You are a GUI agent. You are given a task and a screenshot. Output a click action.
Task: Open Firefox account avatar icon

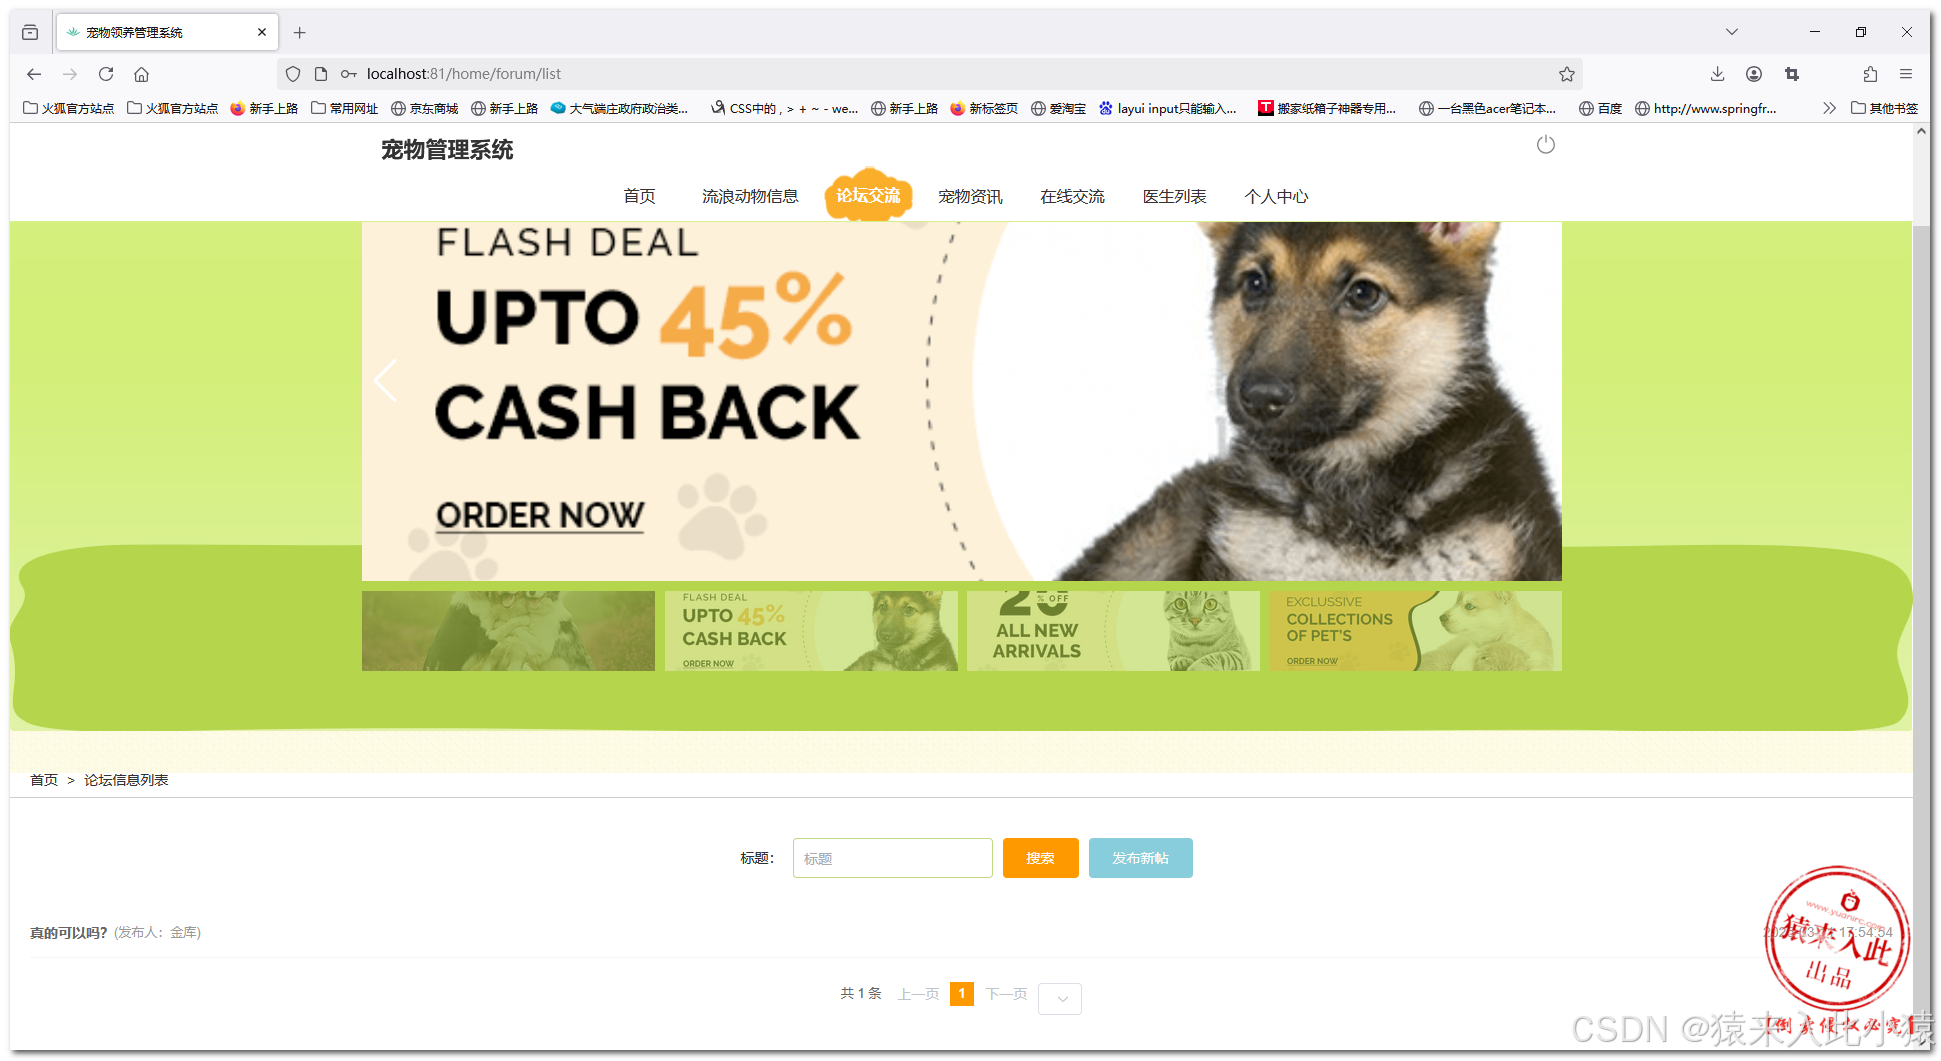pos(1754,74)
